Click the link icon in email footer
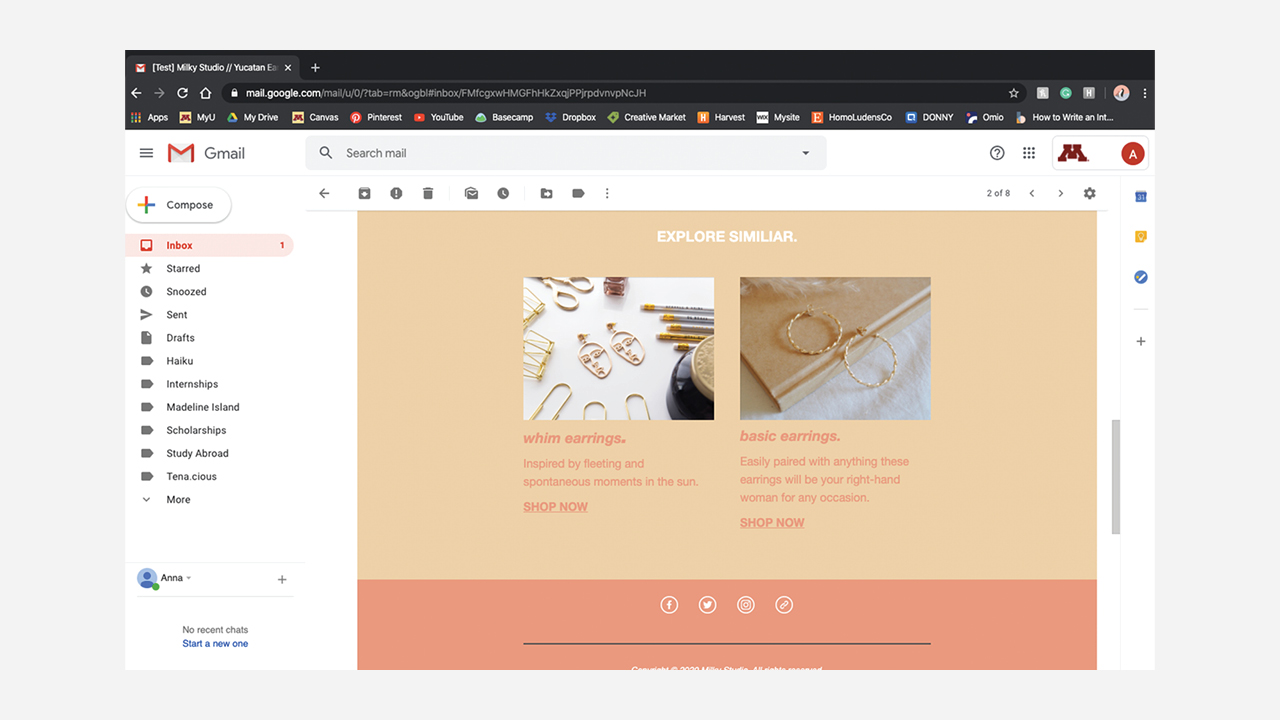This screenshot has width=1280, height=720. pyautogui.click(x=784, y=605)
